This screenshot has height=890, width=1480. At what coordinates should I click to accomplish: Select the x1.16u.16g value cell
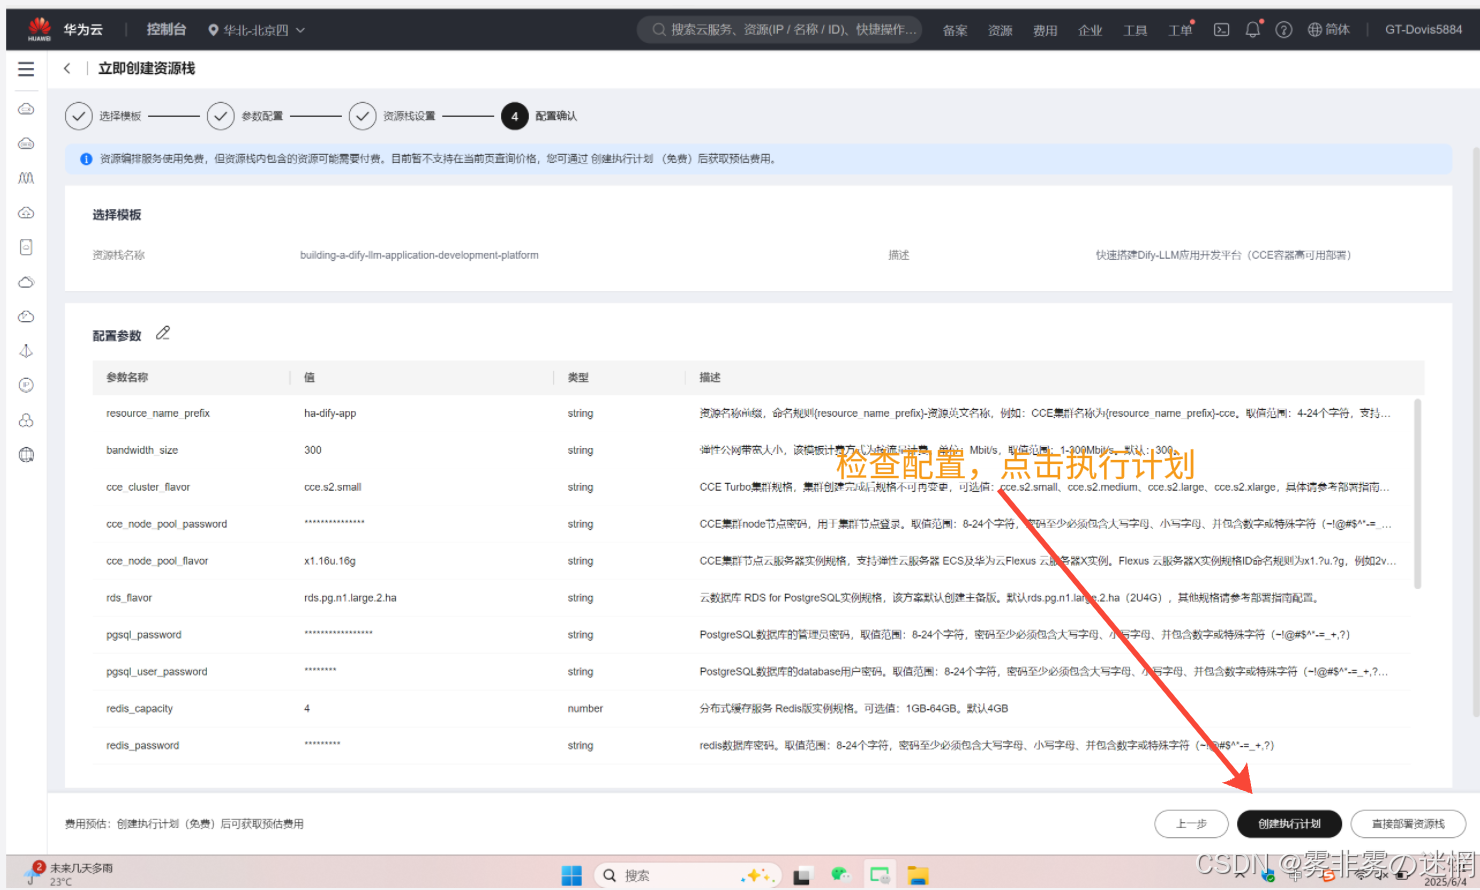click(330, 561)
